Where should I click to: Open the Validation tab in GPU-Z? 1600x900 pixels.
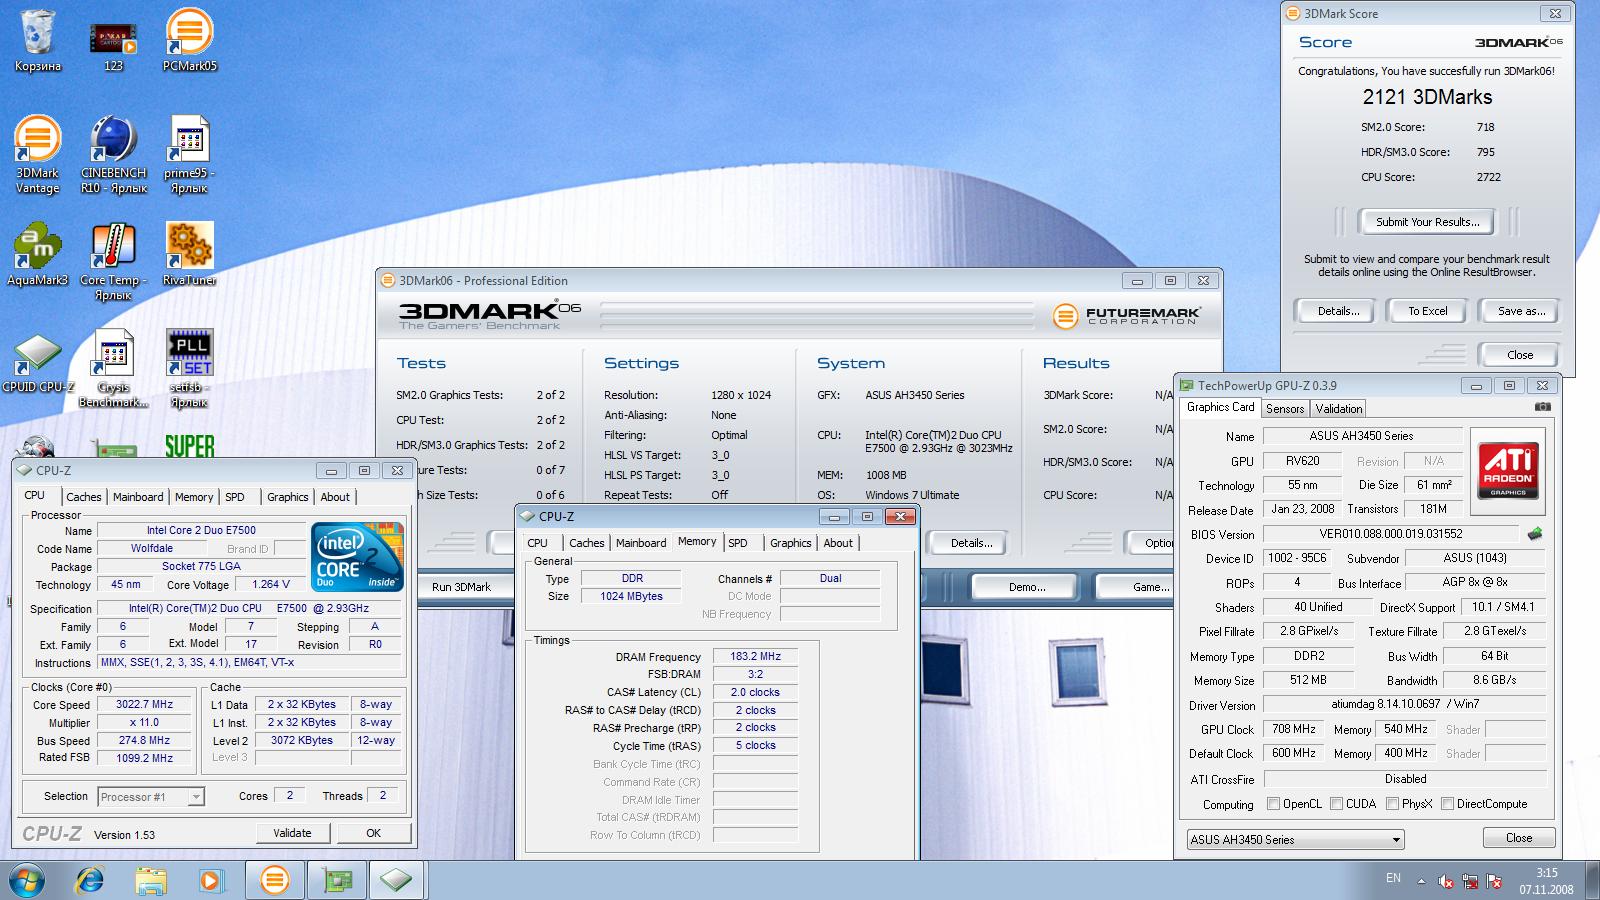(x=1339, y=408)
